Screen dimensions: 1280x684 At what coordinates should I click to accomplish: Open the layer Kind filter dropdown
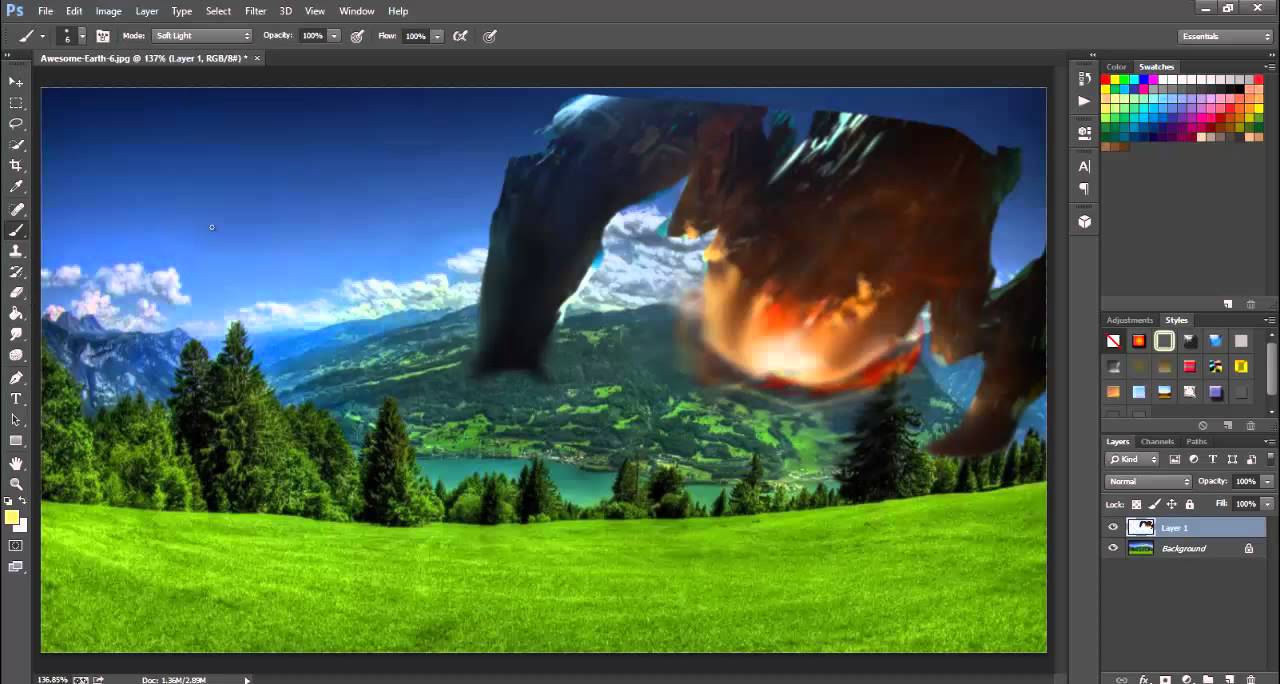coord(1132,459)
